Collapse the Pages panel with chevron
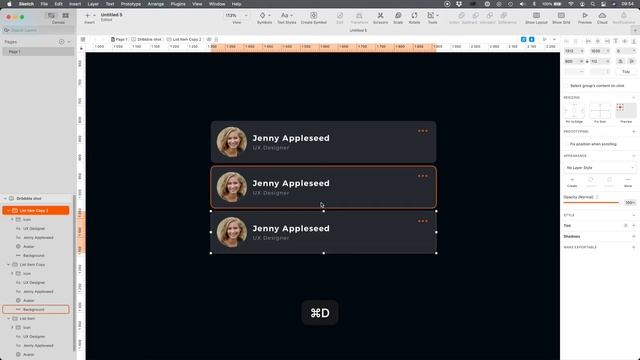Screen dimensions: 640x360 click(69, 42)
